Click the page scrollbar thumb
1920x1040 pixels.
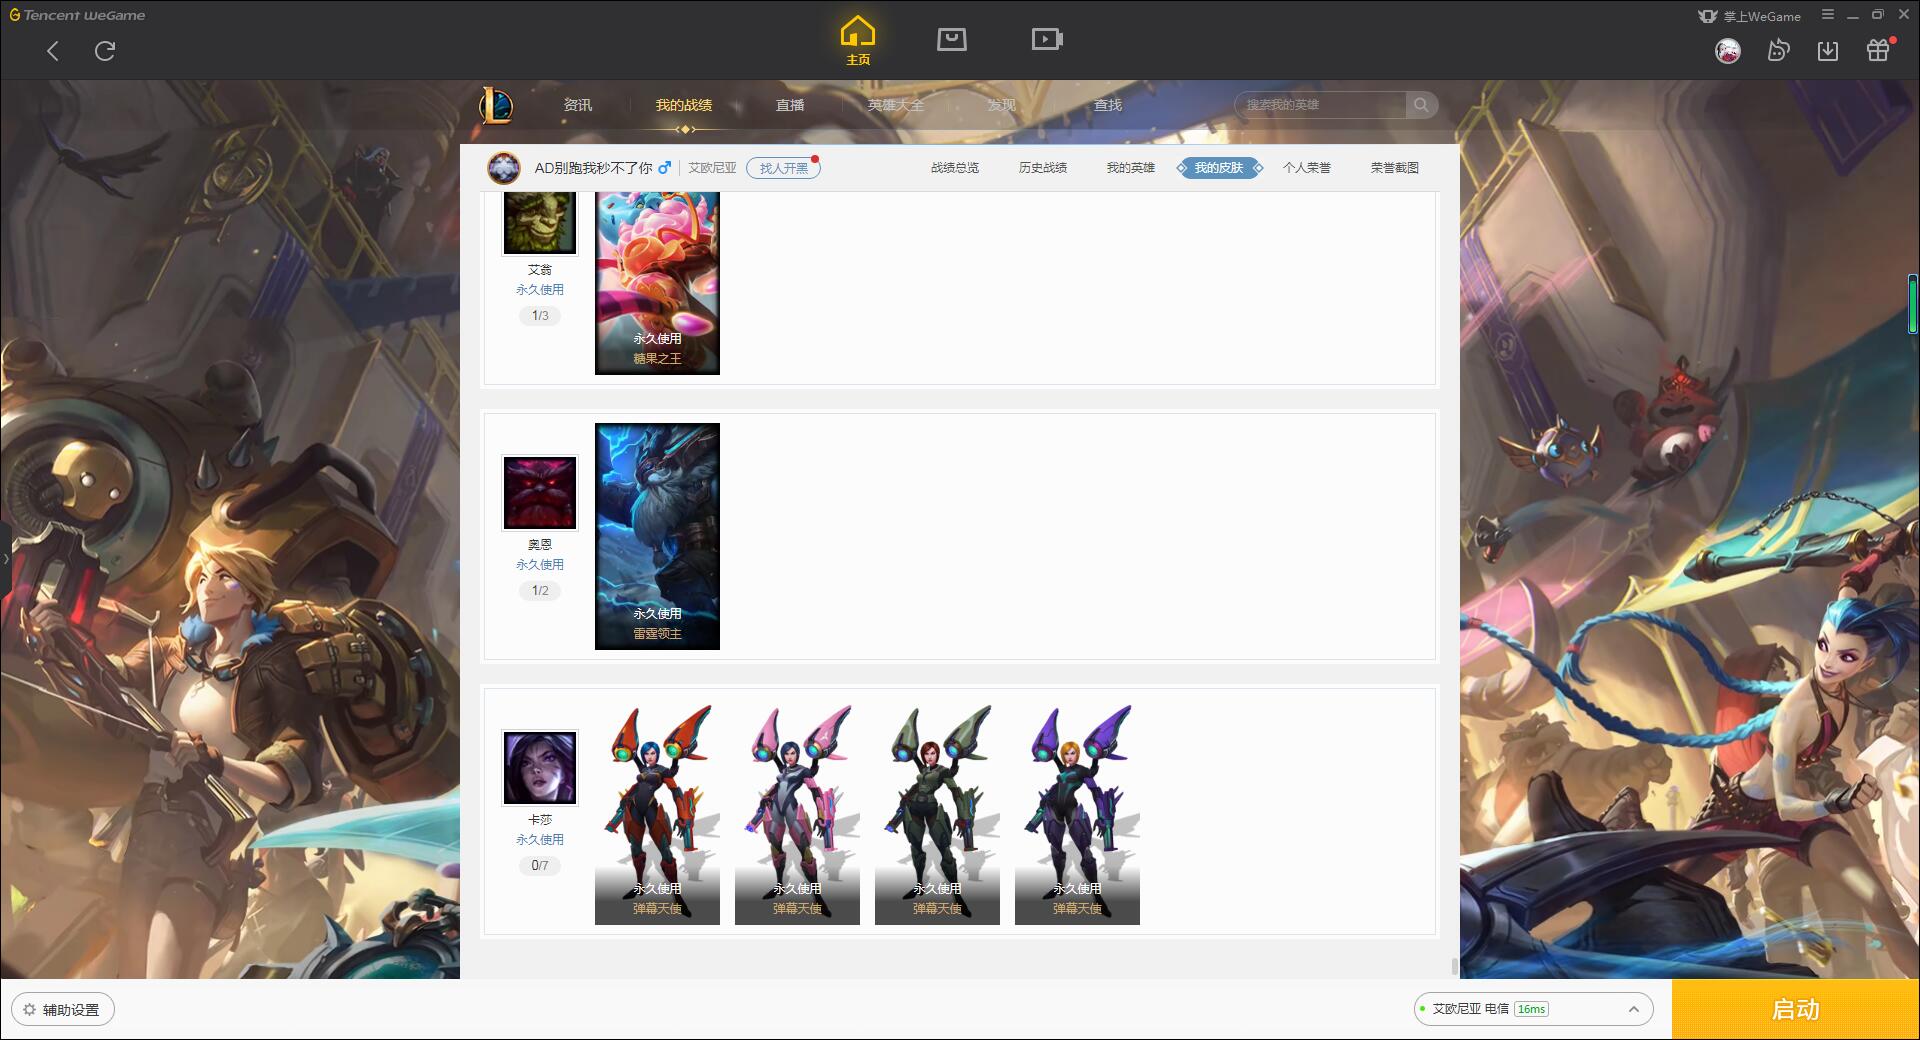click(1455, 966)
